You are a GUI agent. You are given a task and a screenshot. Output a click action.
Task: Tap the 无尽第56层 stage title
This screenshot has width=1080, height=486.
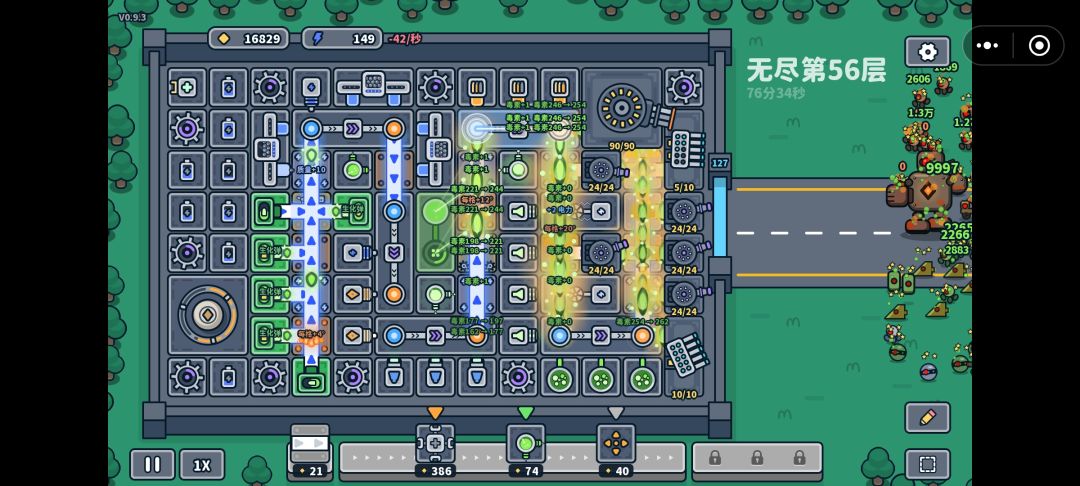coord(816,70)
